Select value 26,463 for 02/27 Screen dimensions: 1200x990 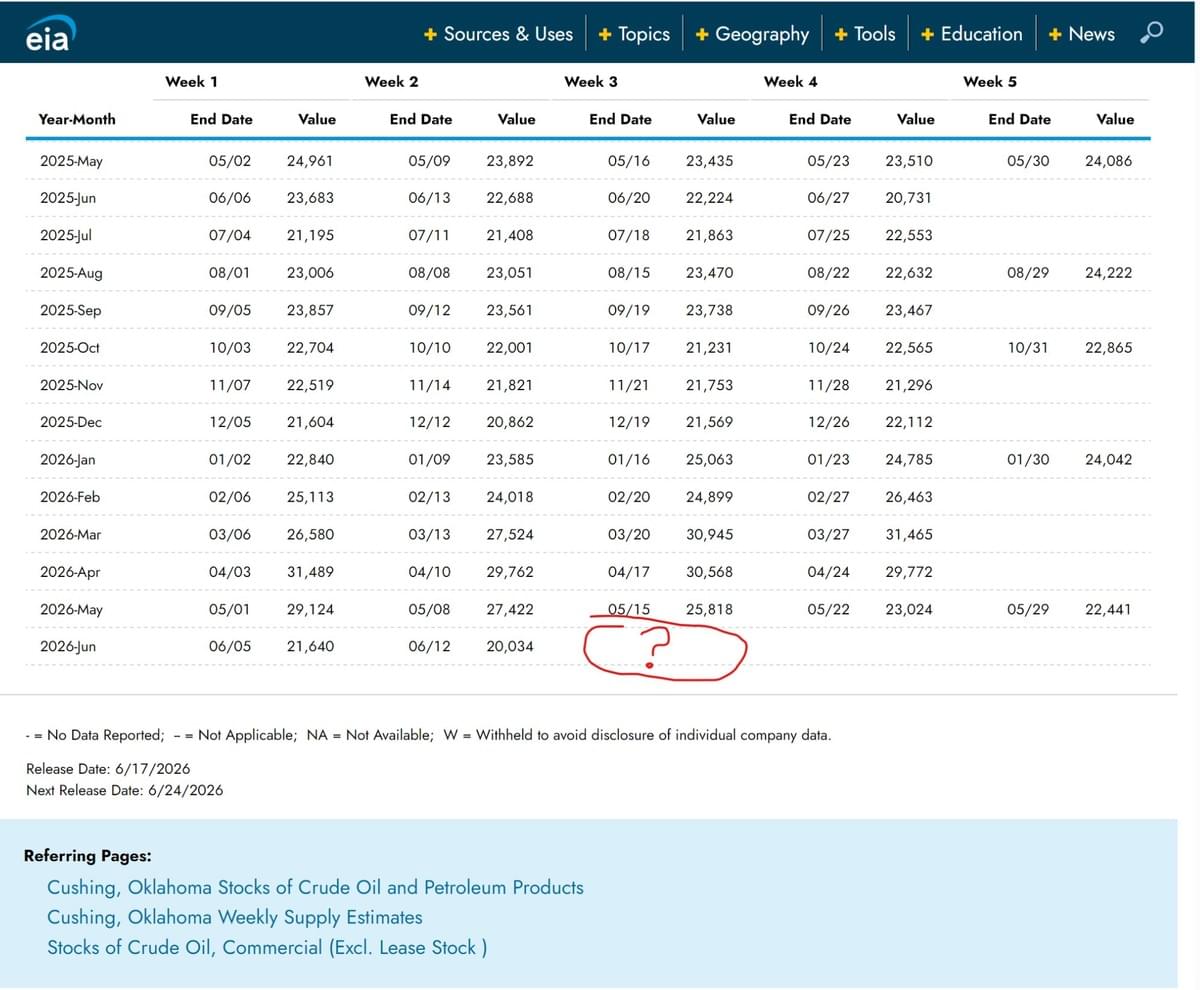(x=909, y=497)
